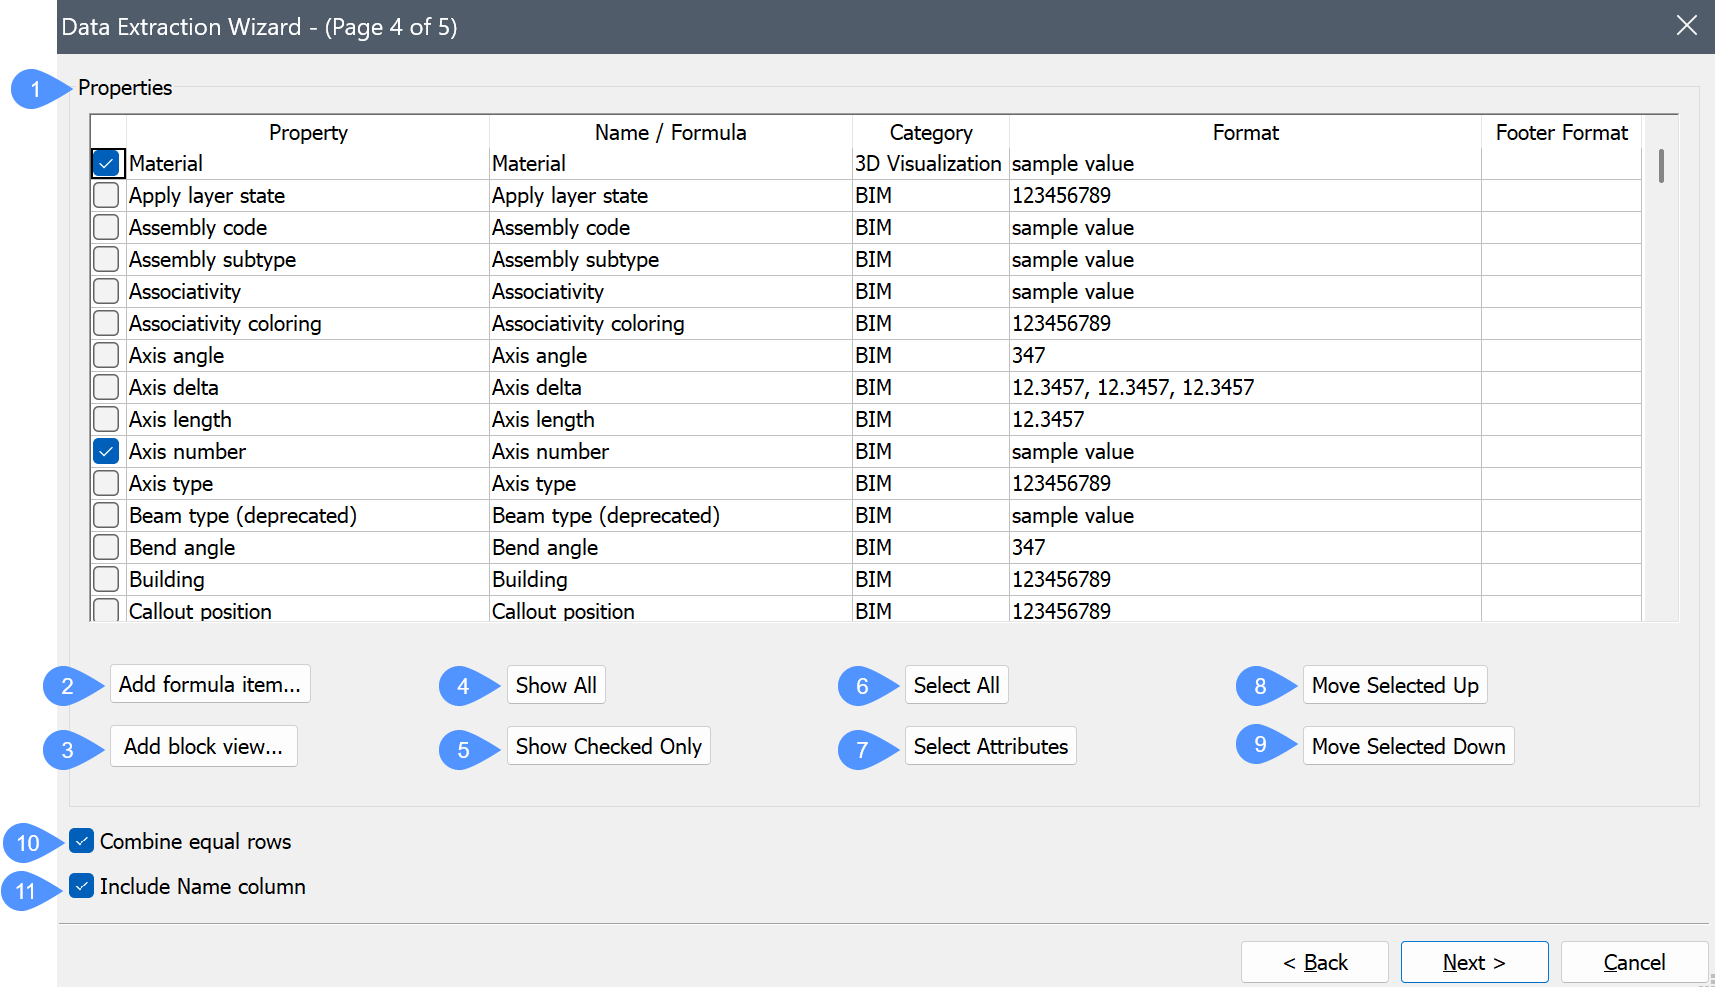Viewport: 1715px width, 987px height.
Task: Sort by the Category column header
Action: 930,133
